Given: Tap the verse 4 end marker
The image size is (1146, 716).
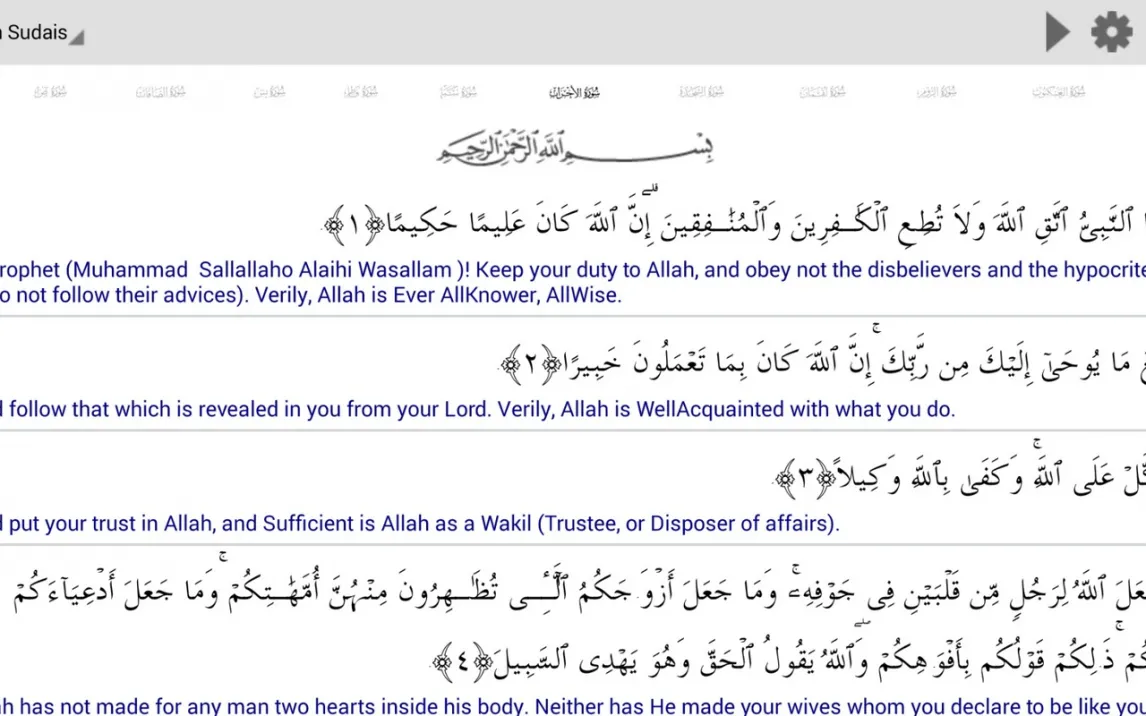Looking at the screenshot, I should coord(462,660).
